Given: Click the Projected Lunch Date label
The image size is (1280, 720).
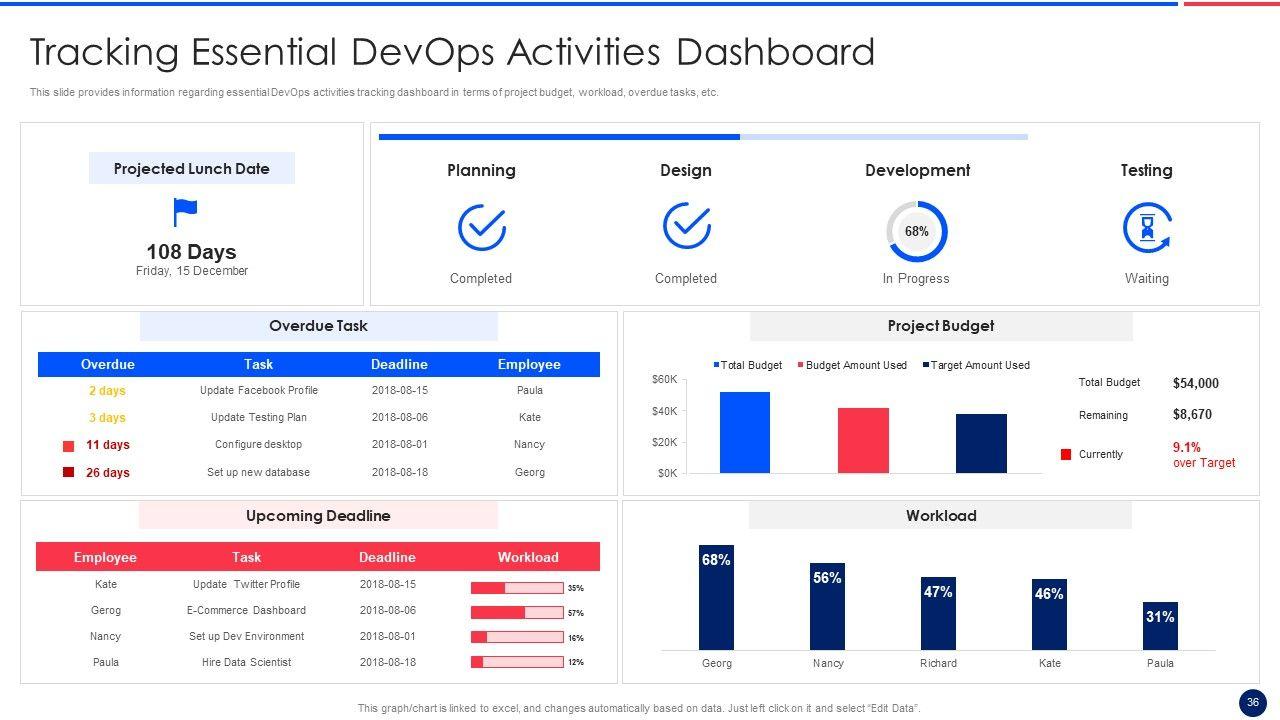Looking at the screenshot, I should tap(192, 169).
